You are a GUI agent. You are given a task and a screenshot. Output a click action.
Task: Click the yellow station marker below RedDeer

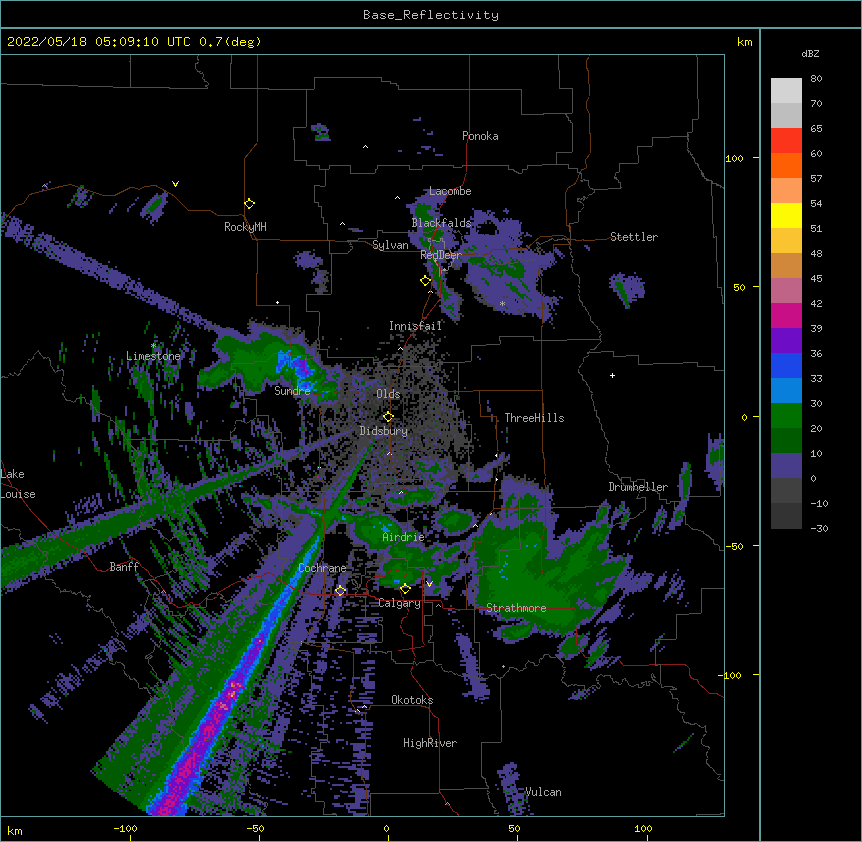426,281
